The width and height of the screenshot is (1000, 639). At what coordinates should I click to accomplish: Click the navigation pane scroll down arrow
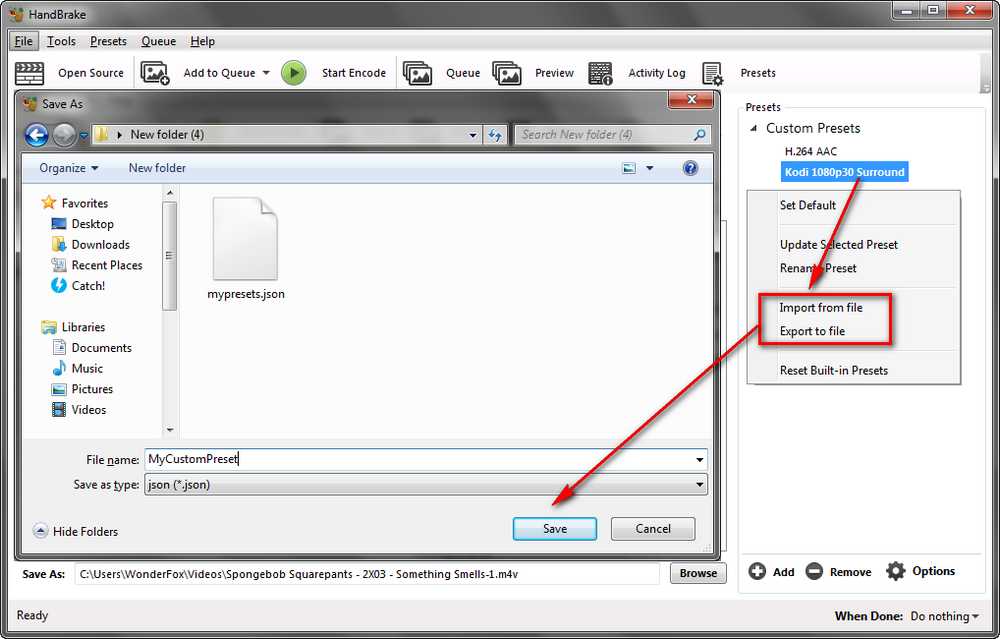pyautogui.click(x=170, y=430)
